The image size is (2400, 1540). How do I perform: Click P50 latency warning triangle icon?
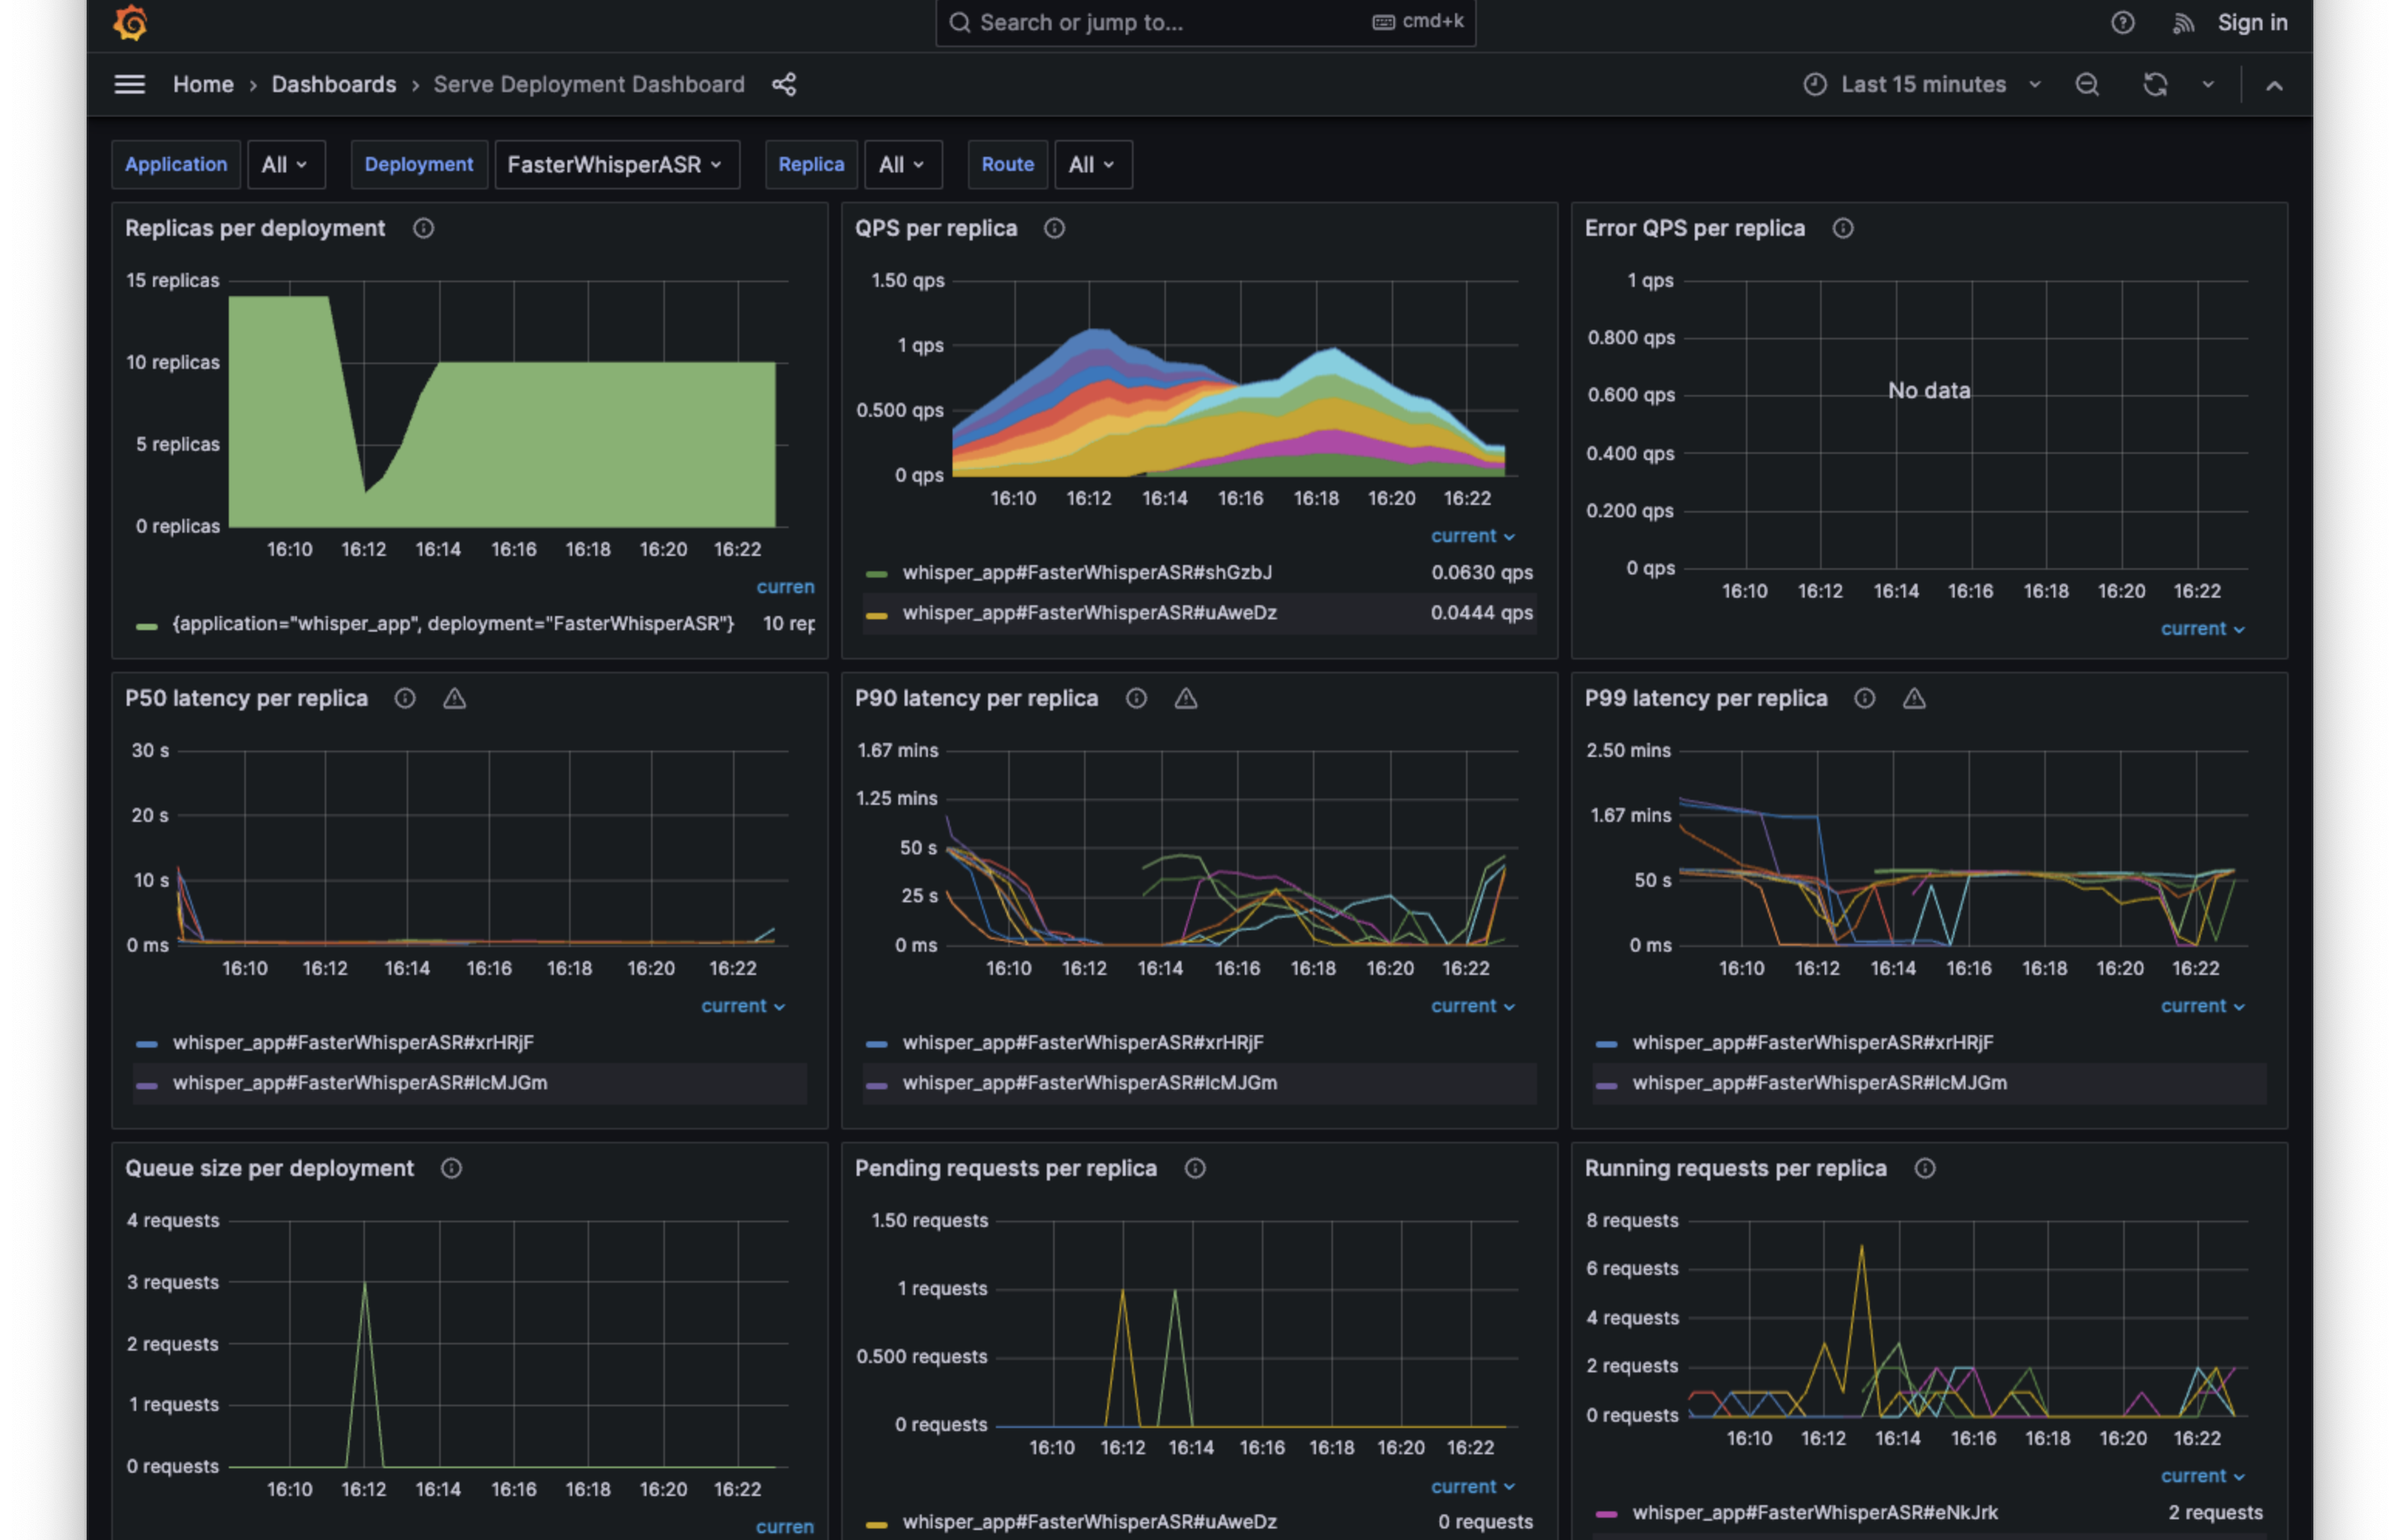pos(454,699)
